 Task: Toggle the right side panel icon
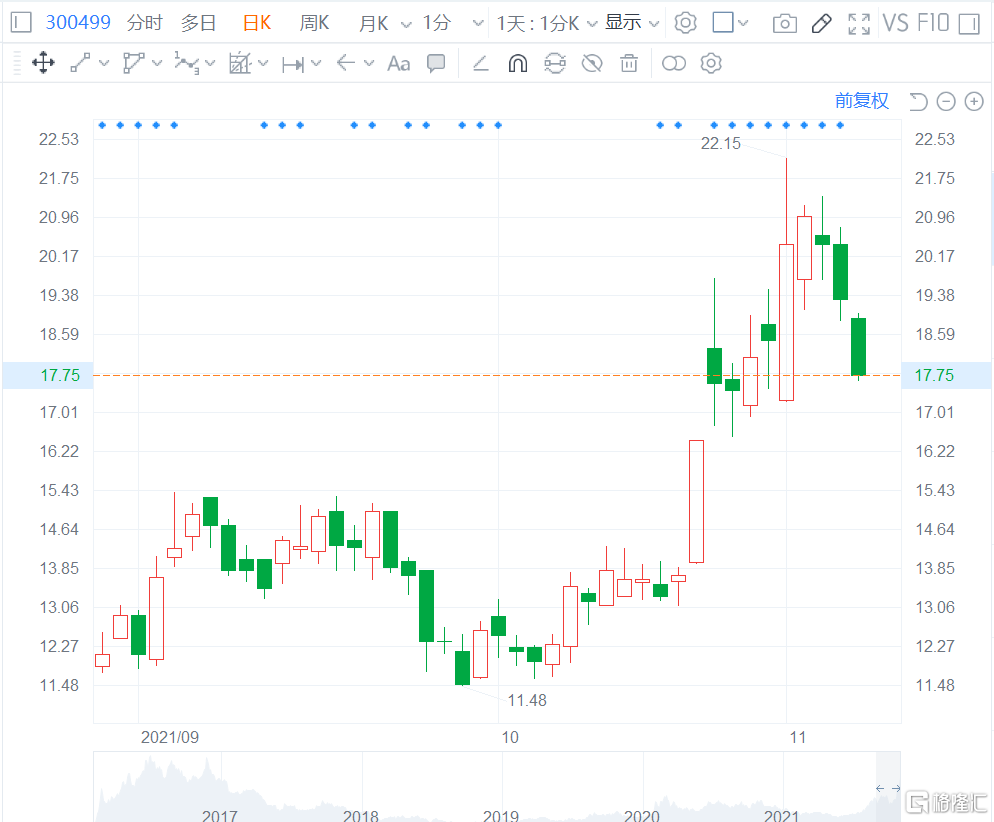(969, 24)
